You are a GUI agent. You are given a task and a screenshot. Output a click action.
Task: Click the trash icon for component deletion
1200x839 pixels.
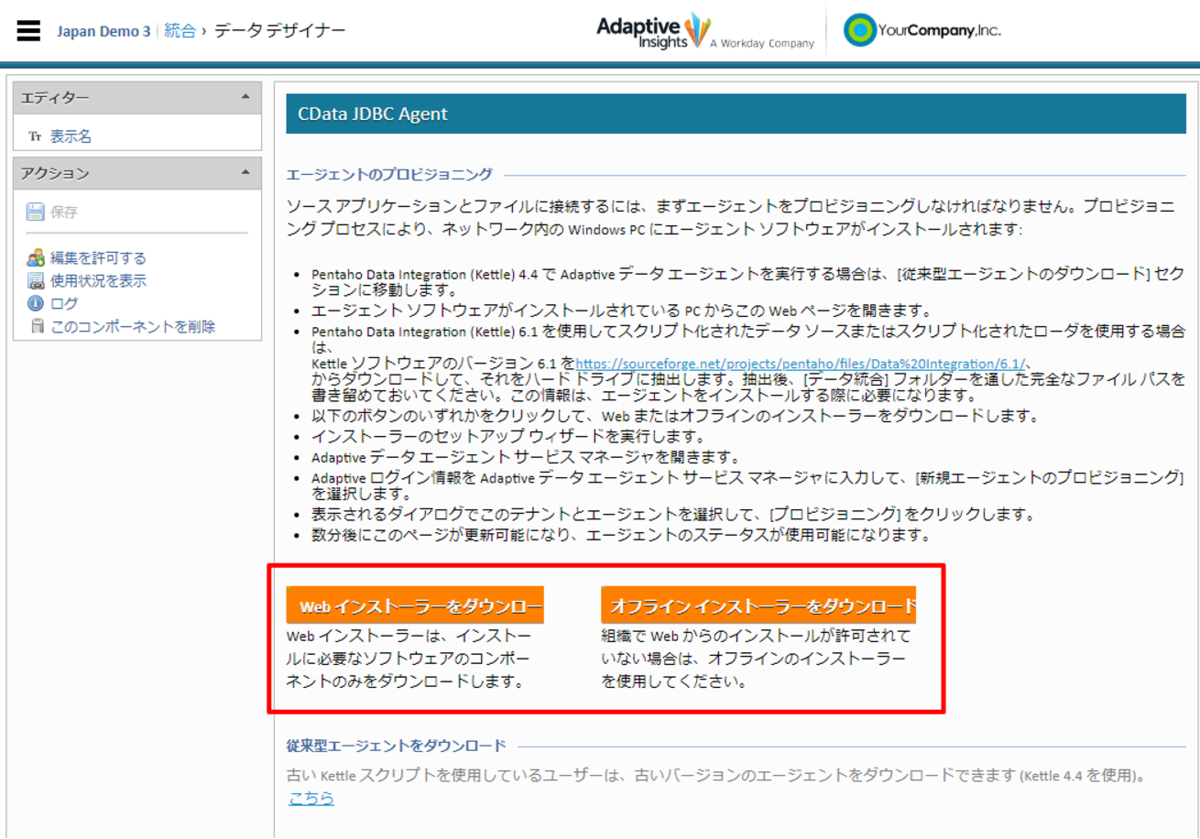tap(37, 327)
